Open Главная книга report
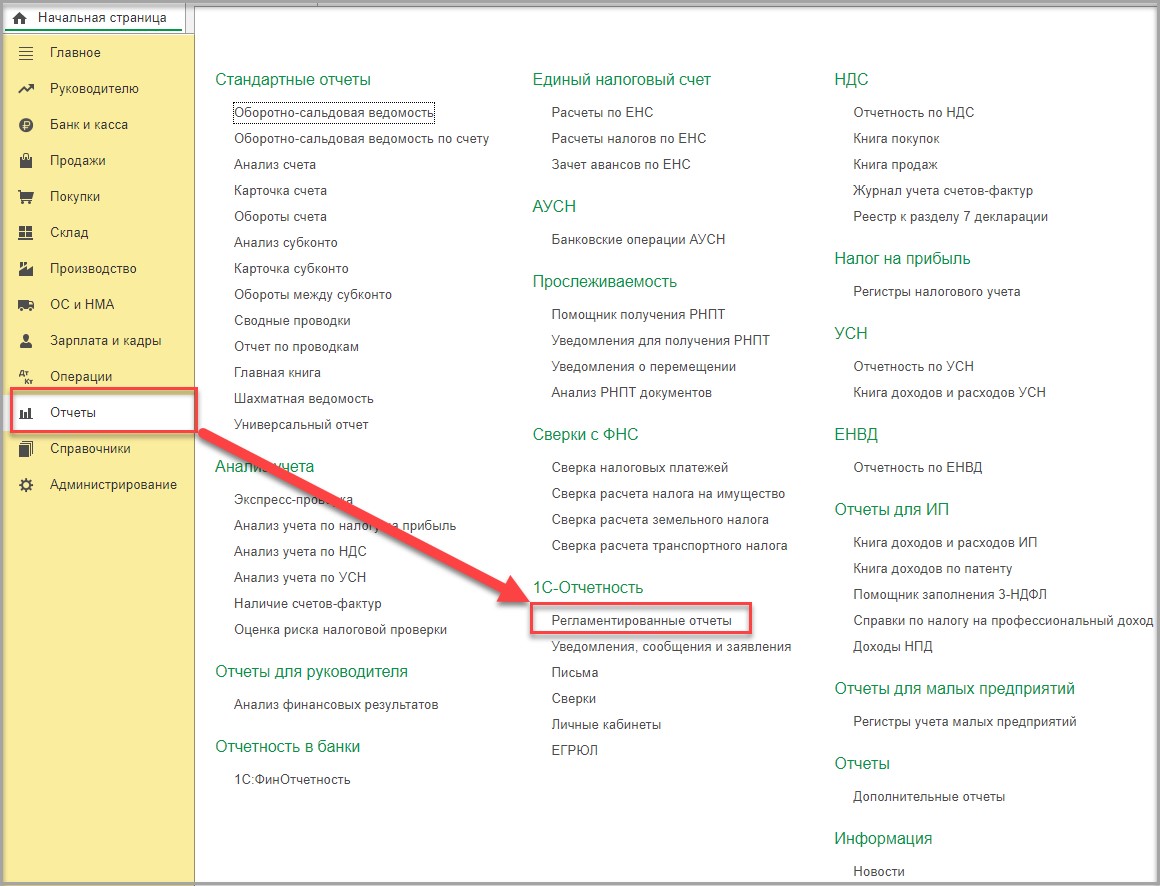Image resolution: width=1160 pixels, height=886 pixels. click(277, 372)
